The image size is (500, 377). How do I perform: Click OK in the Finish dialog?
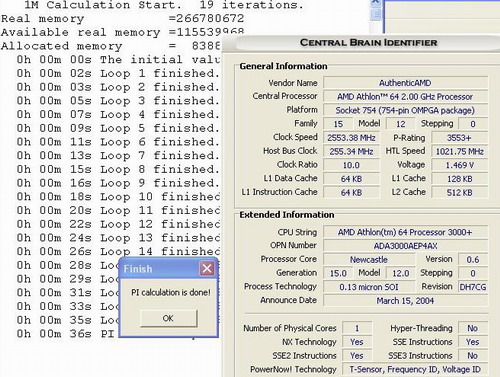pos(169,318)
